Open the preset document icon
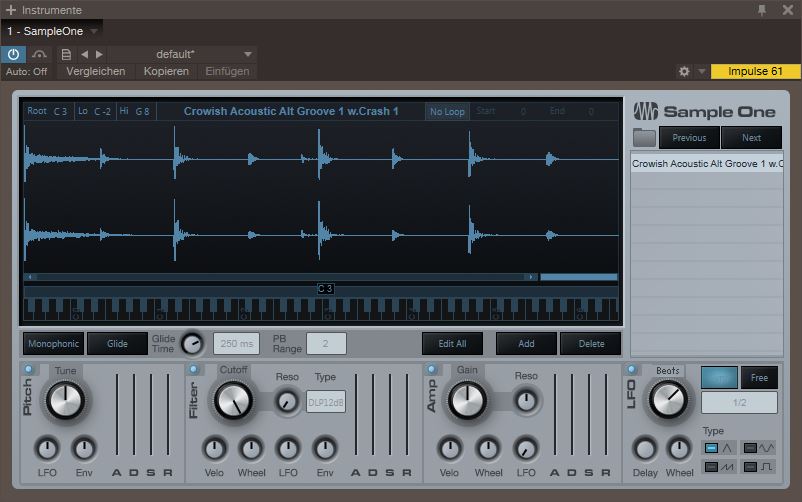The height and width of the screenshot is (502, 802). click(x=66, y=54)
